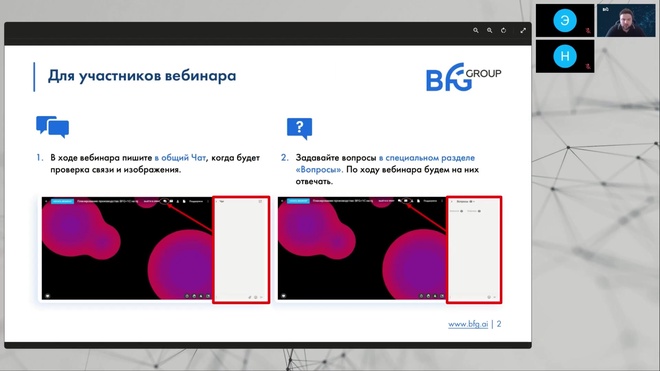Click the heading "Для участников вебинара"
Image resolution: width=660 pixels, height=371 pixels.
coord(142,76)
